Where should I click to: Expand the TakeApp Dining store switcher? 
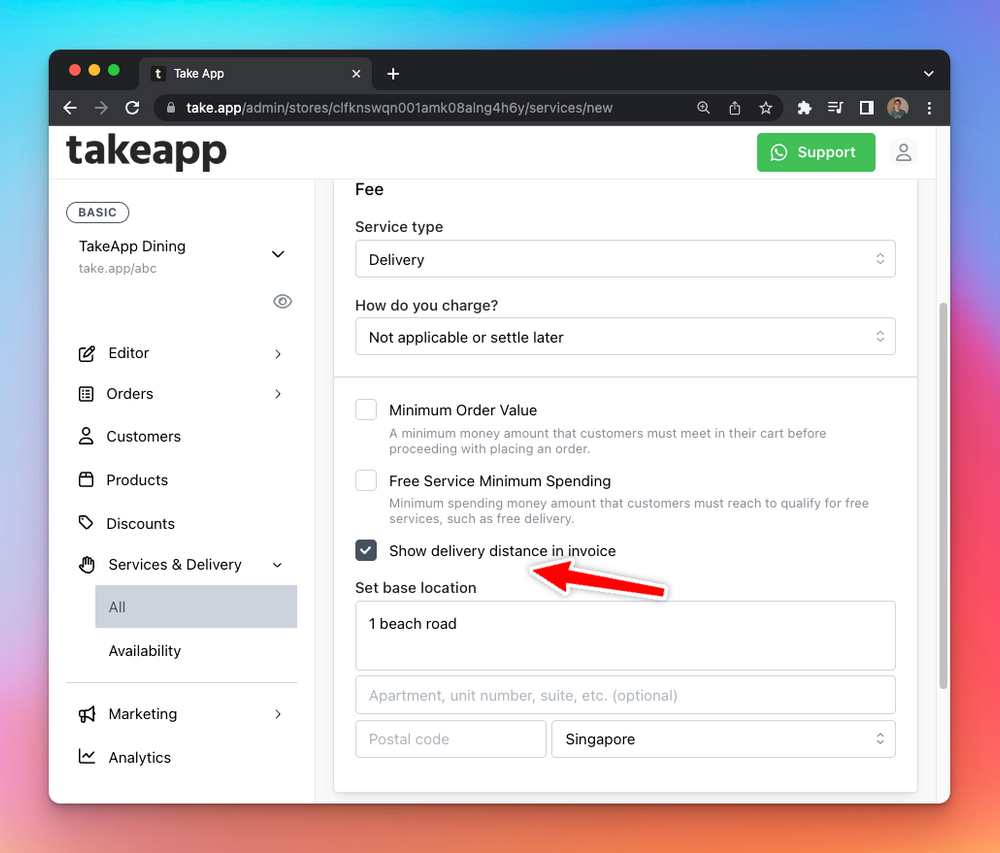[x=277, y=254]
